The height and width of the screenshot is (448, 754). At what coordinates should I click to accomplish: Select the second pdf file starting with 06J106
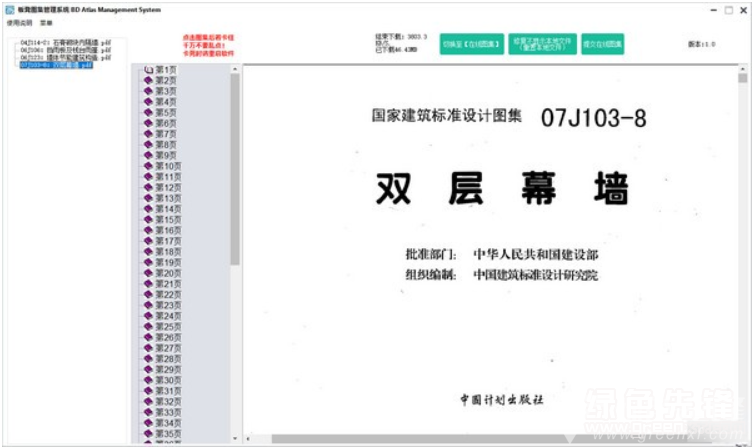65,50
